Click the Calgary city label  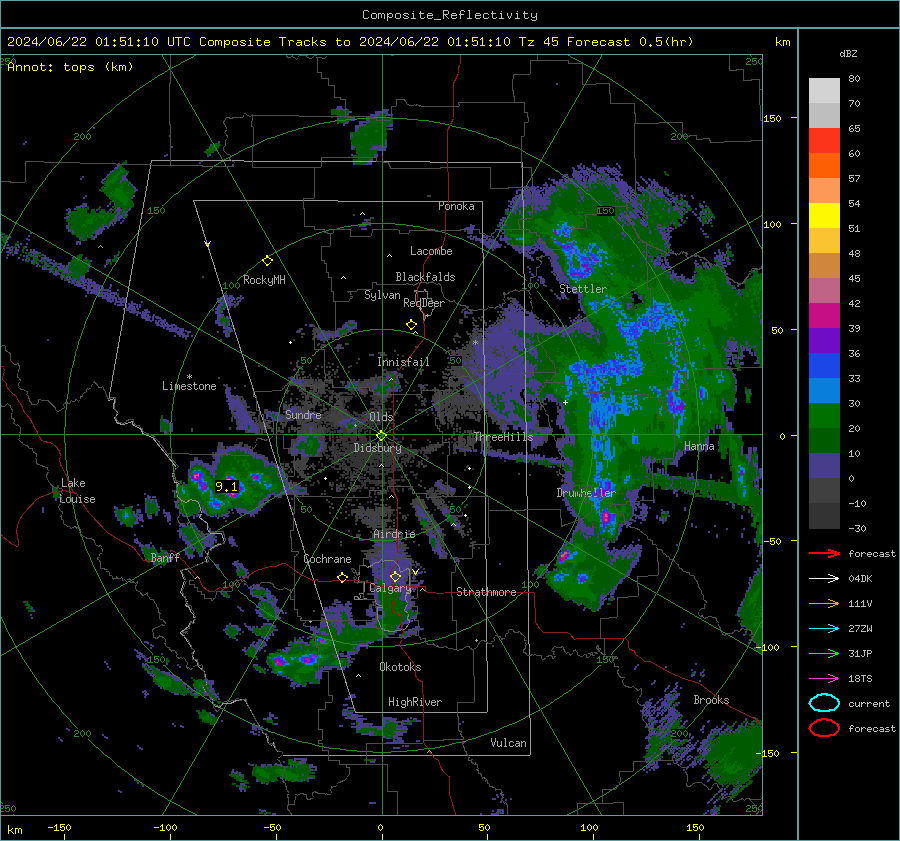[x=390, y=588]
